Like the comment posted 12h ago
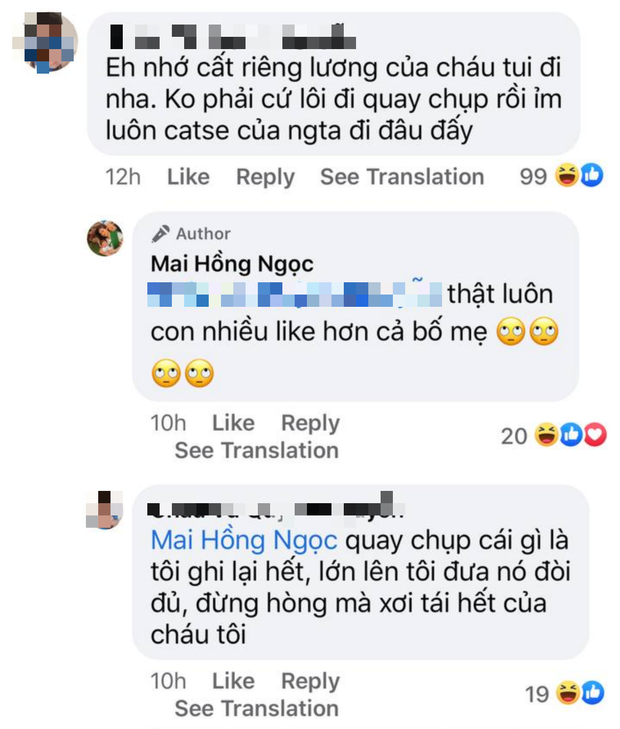This screenshot has height=729, width=620. [188, 177]
